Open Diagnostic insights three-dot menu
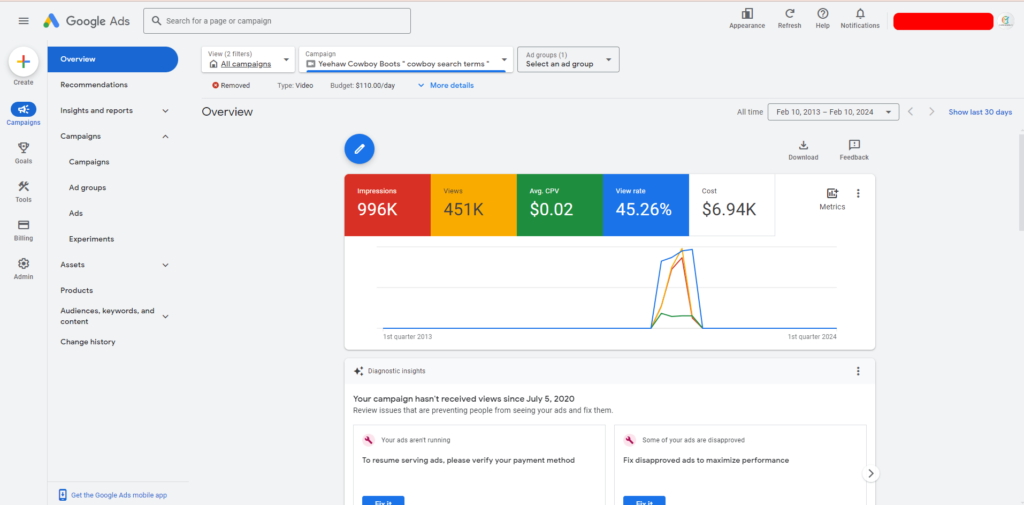The image size is (1024, 505). (858, 371)
